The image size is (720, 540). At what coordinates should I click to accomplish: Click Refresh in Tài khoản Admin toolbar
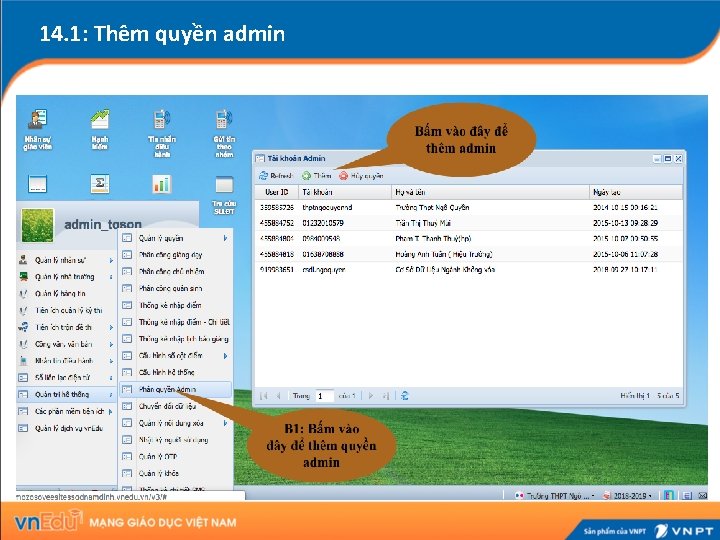click(276, 175)
